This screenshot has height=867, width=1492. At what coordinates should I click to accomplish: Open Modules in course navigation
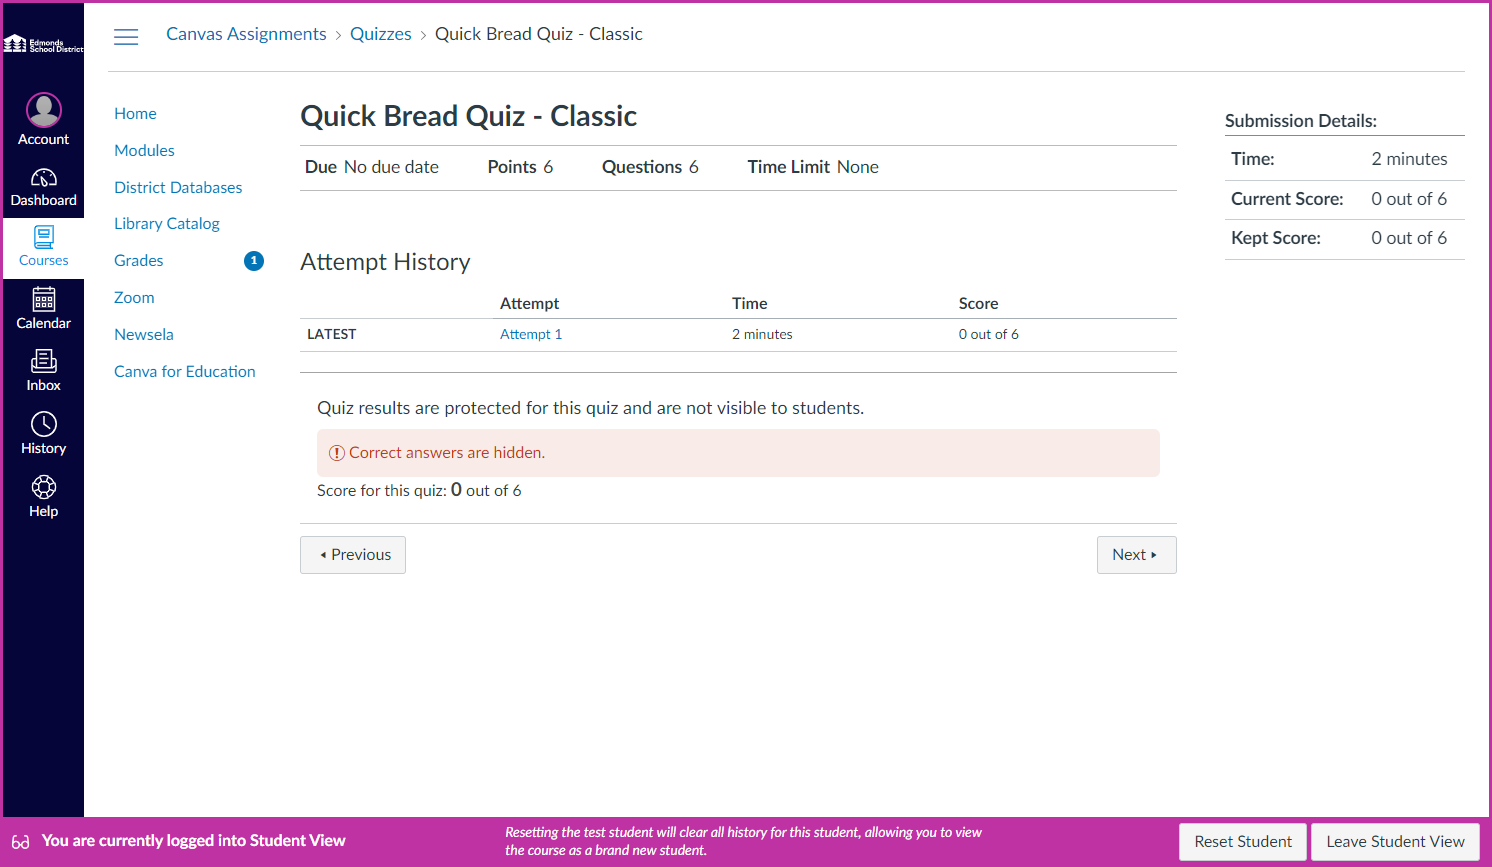144,151
